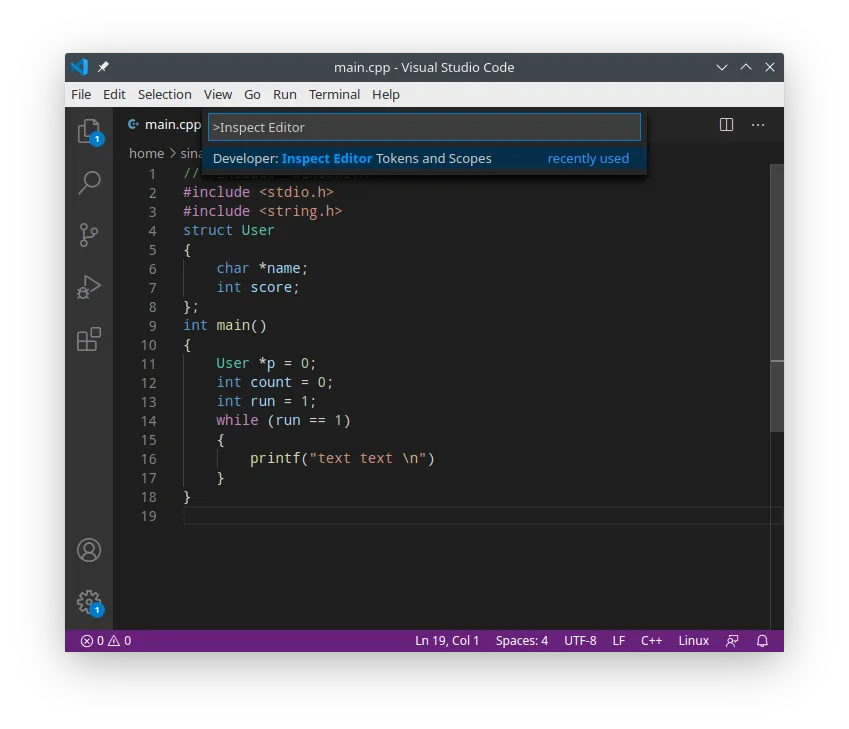Click the '#include <string.h>' line

(263, 211)
